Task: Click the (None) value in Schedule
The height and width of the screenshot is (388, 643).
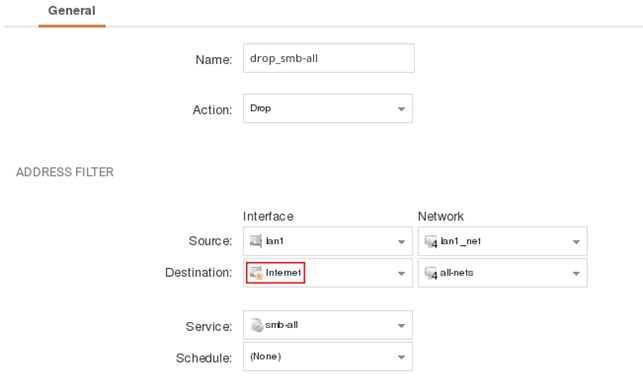Action: coord(266,356)
